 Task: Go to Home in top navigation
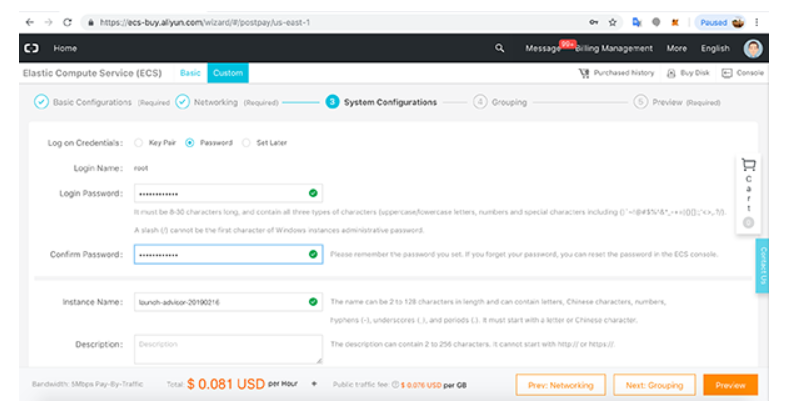[x=65, y=48]
